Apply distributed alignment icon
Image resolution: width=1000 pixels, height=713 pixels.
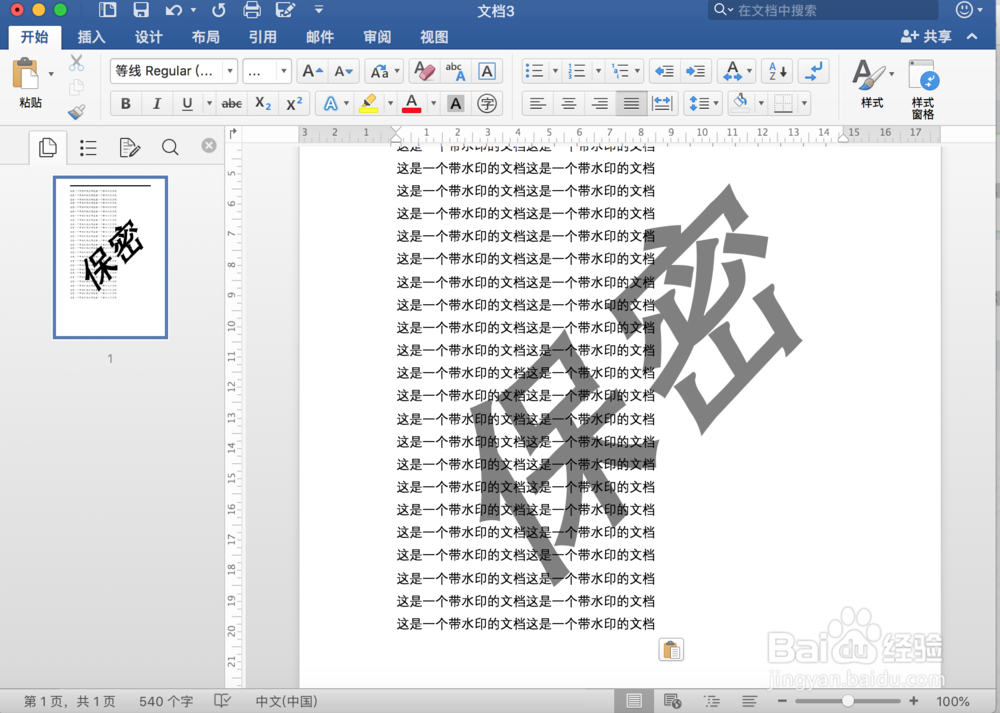[x=663, y=103]
